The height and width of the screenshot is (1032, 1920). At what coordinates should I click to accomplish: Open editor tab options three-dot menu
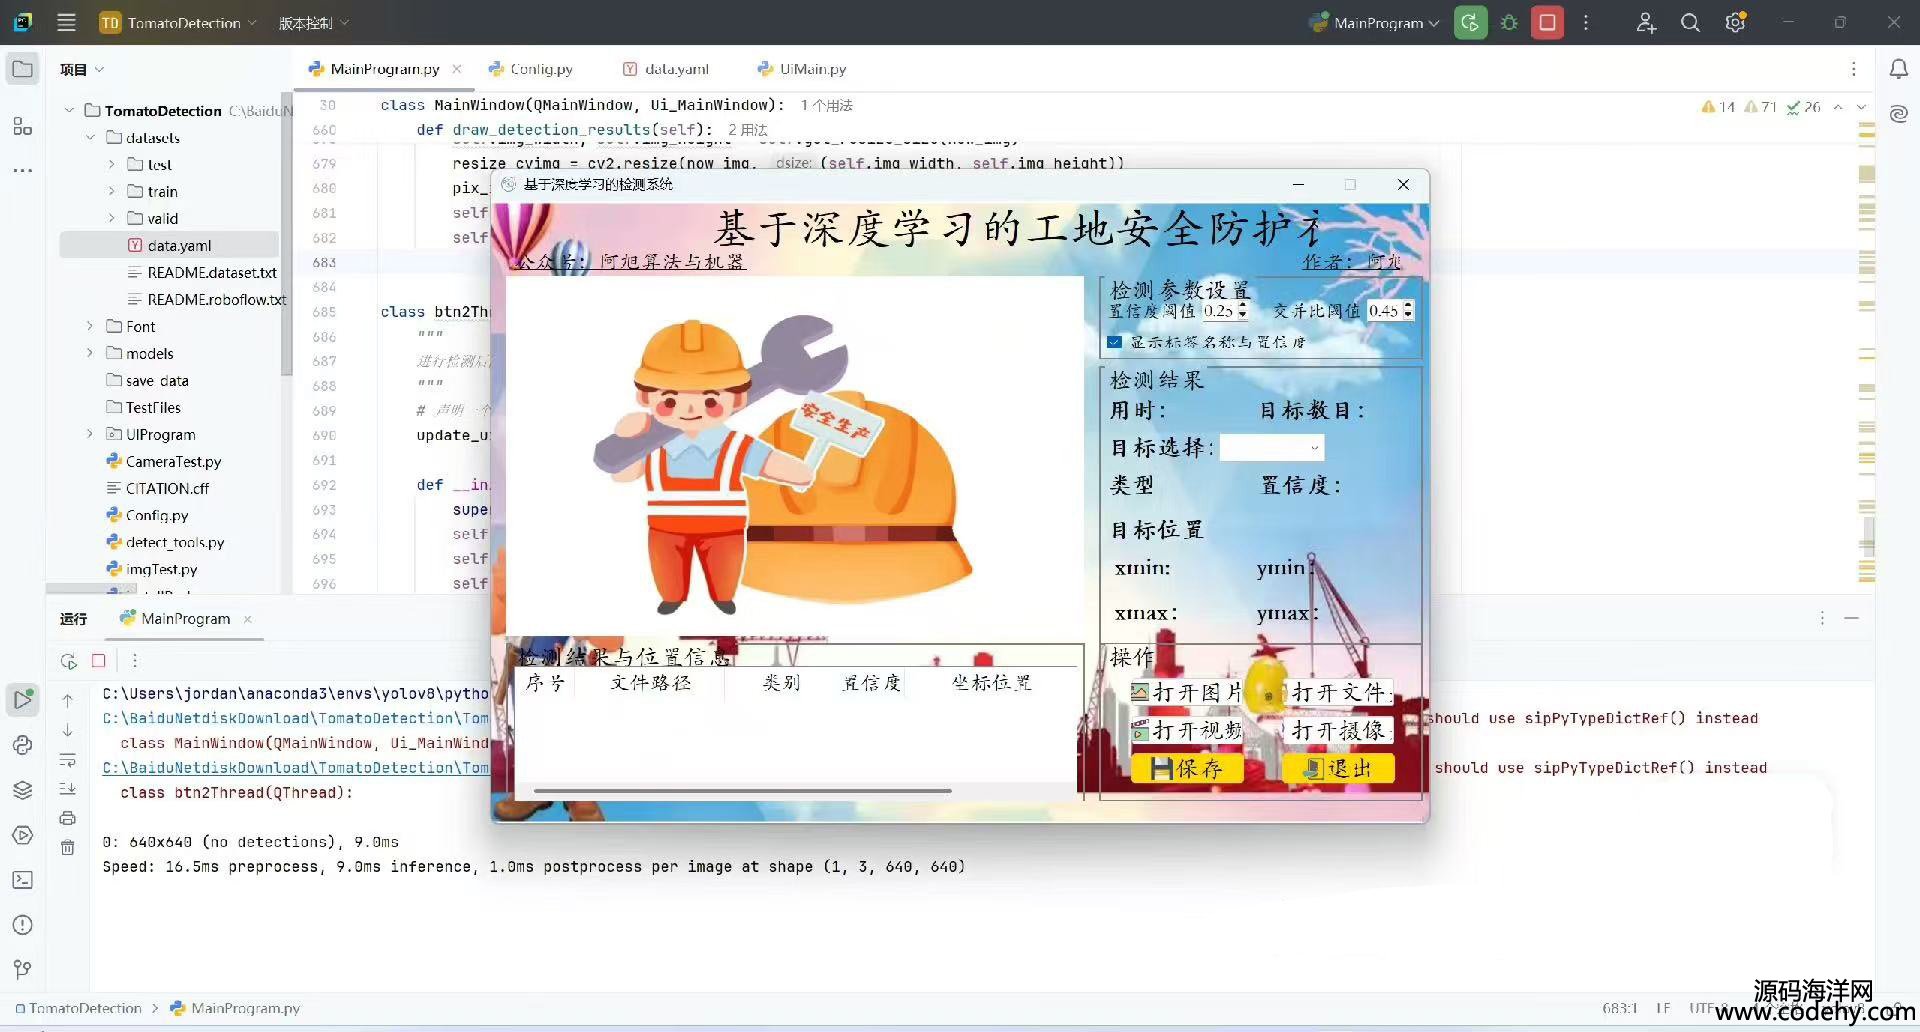pos(1853,69)
